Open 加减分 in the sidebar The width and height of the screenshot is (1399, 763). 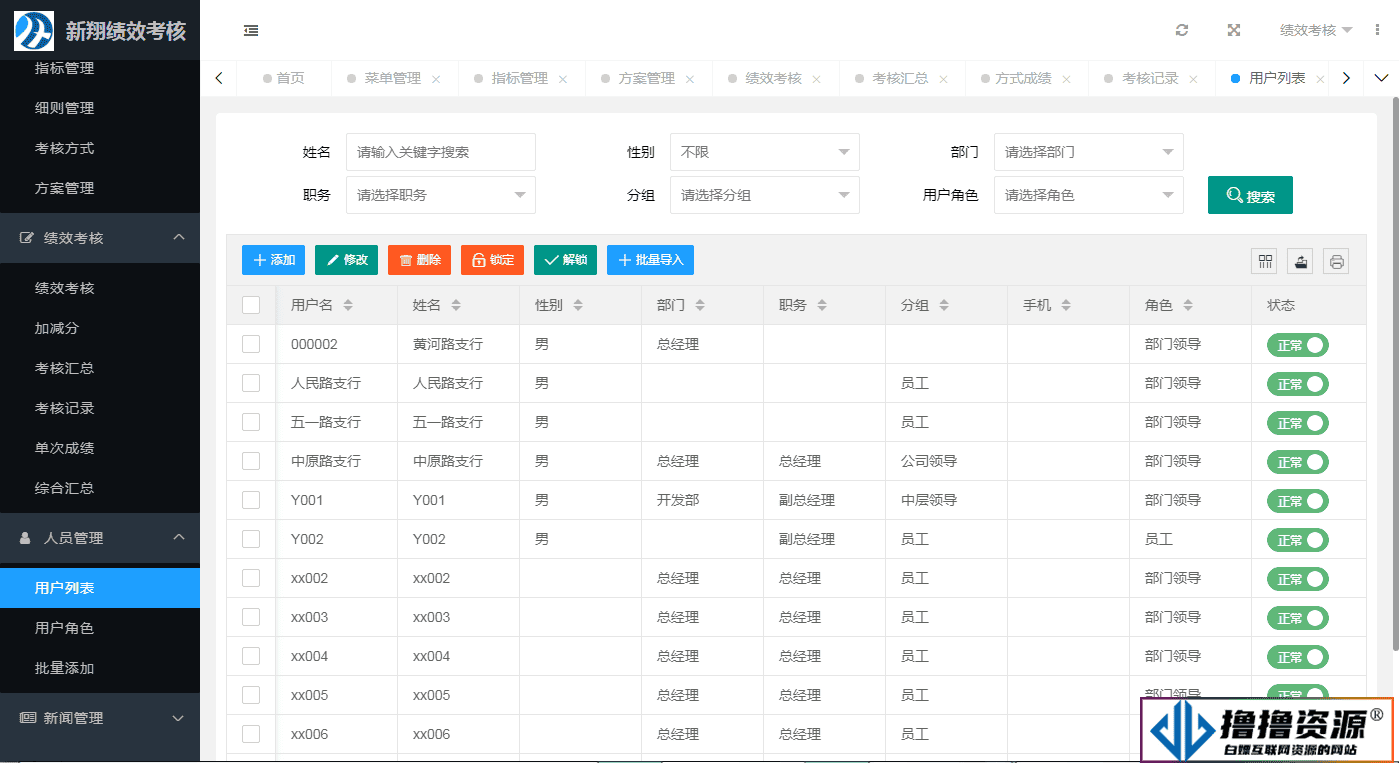click(100, 328)
